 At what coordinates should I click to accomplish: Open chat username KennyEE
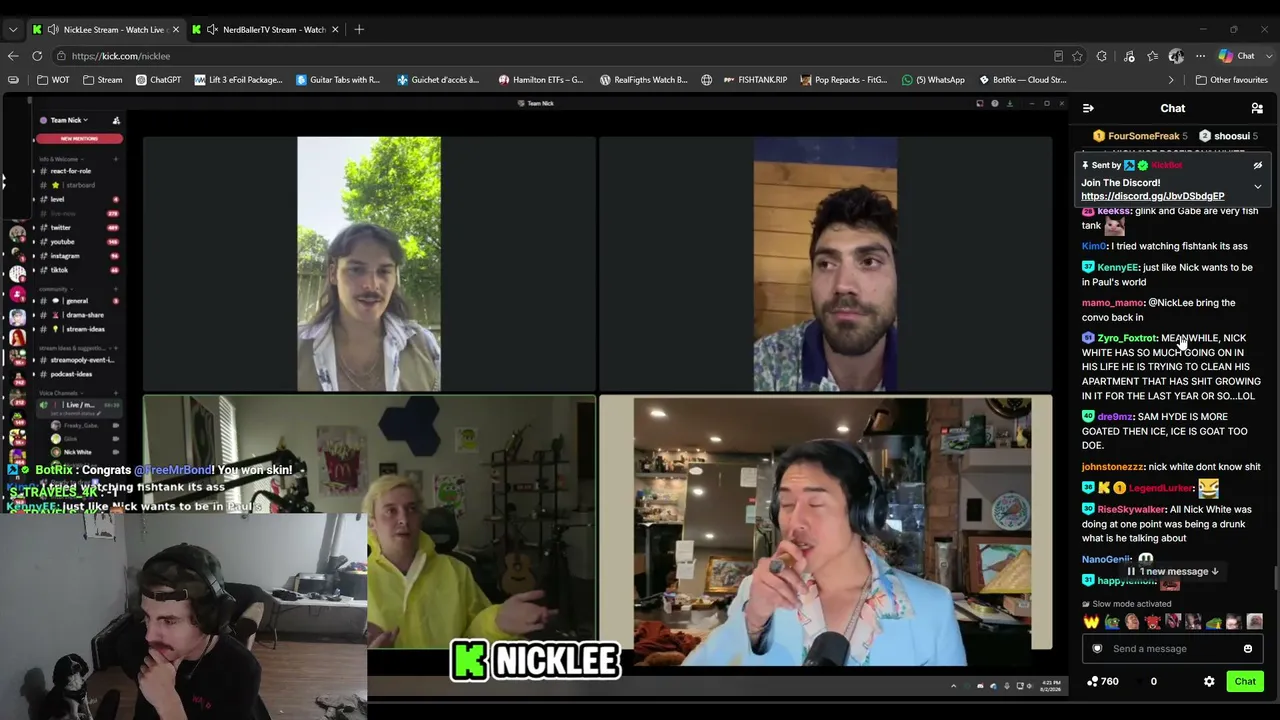tap(1117, 267)
